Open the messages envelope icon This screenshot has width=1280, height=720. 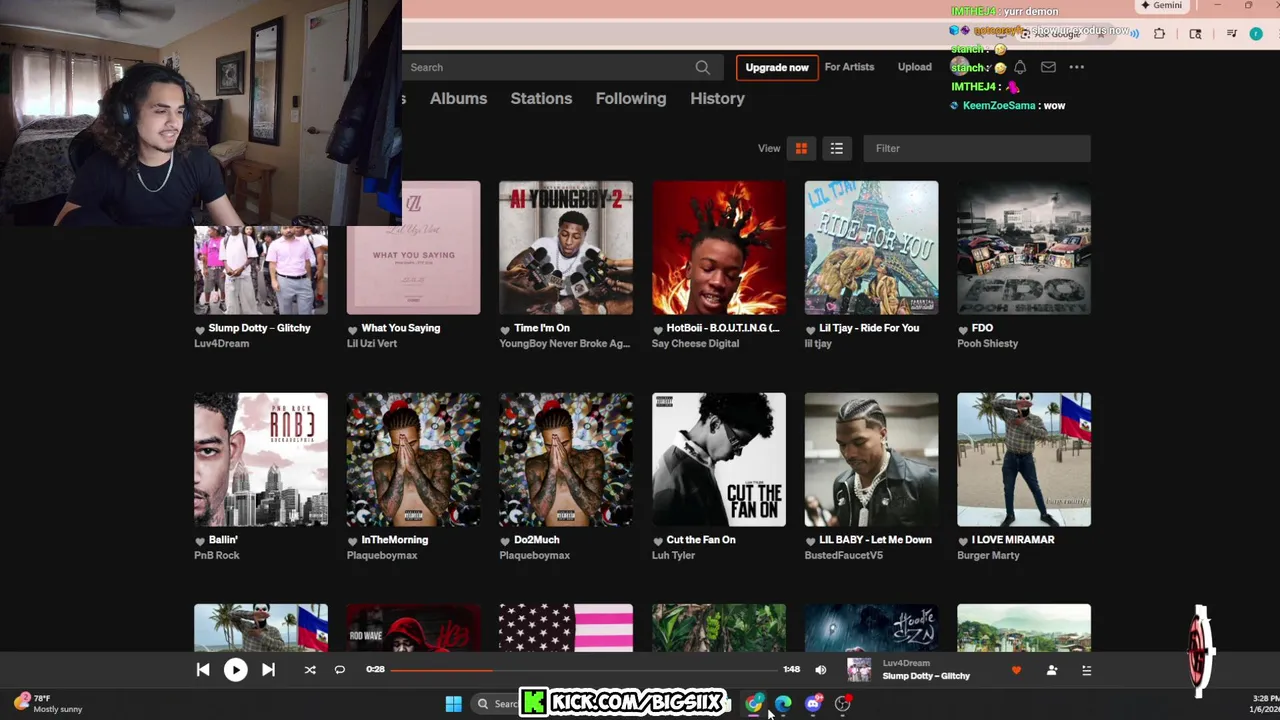tap(1048, 67)
